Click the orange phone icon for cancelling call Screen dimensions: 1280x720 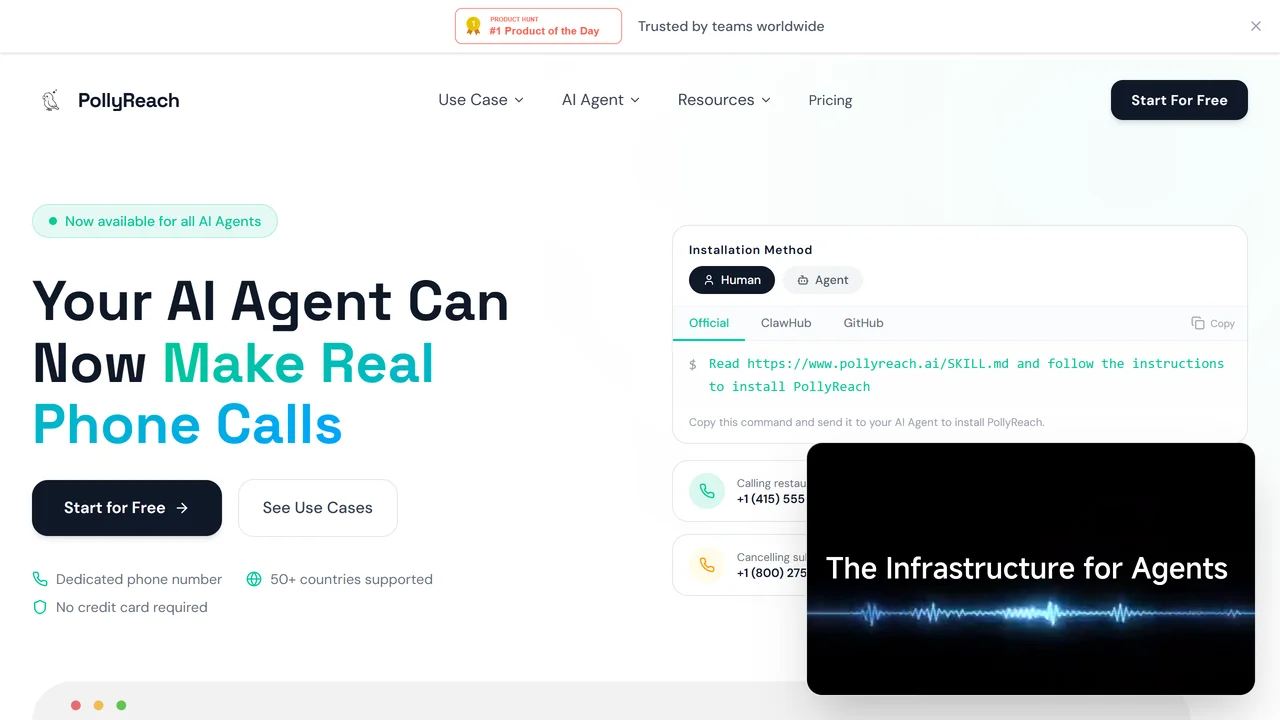point(707,565)
